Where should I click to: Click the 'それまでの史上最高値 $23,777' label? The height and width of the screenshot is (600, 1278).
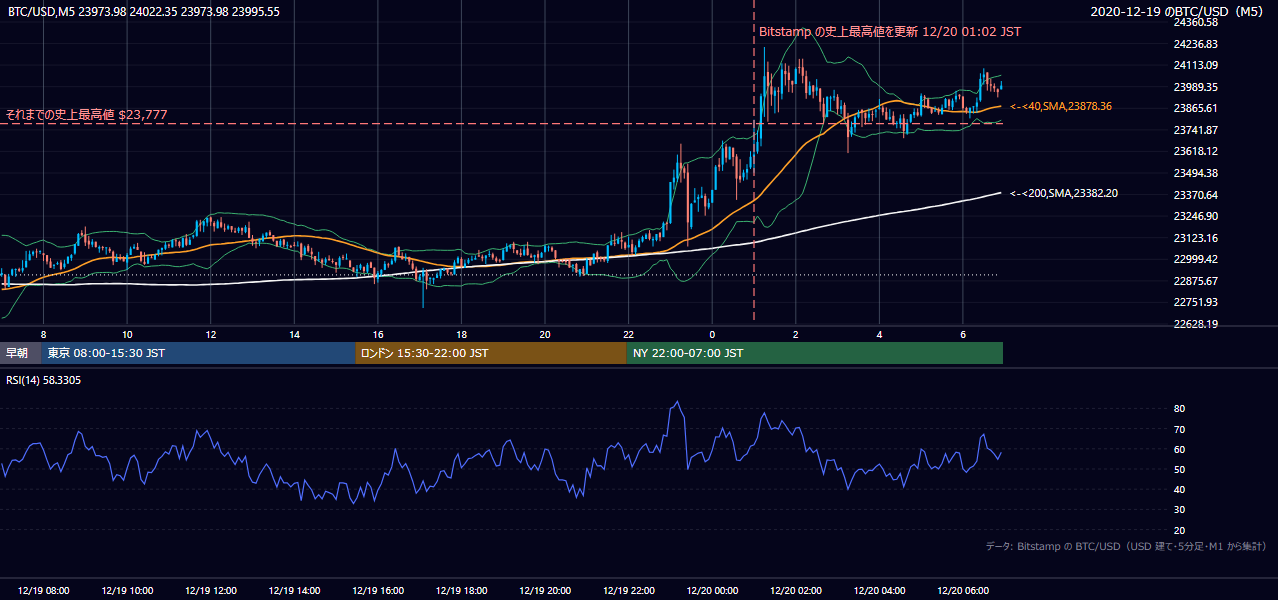[87, 115]
